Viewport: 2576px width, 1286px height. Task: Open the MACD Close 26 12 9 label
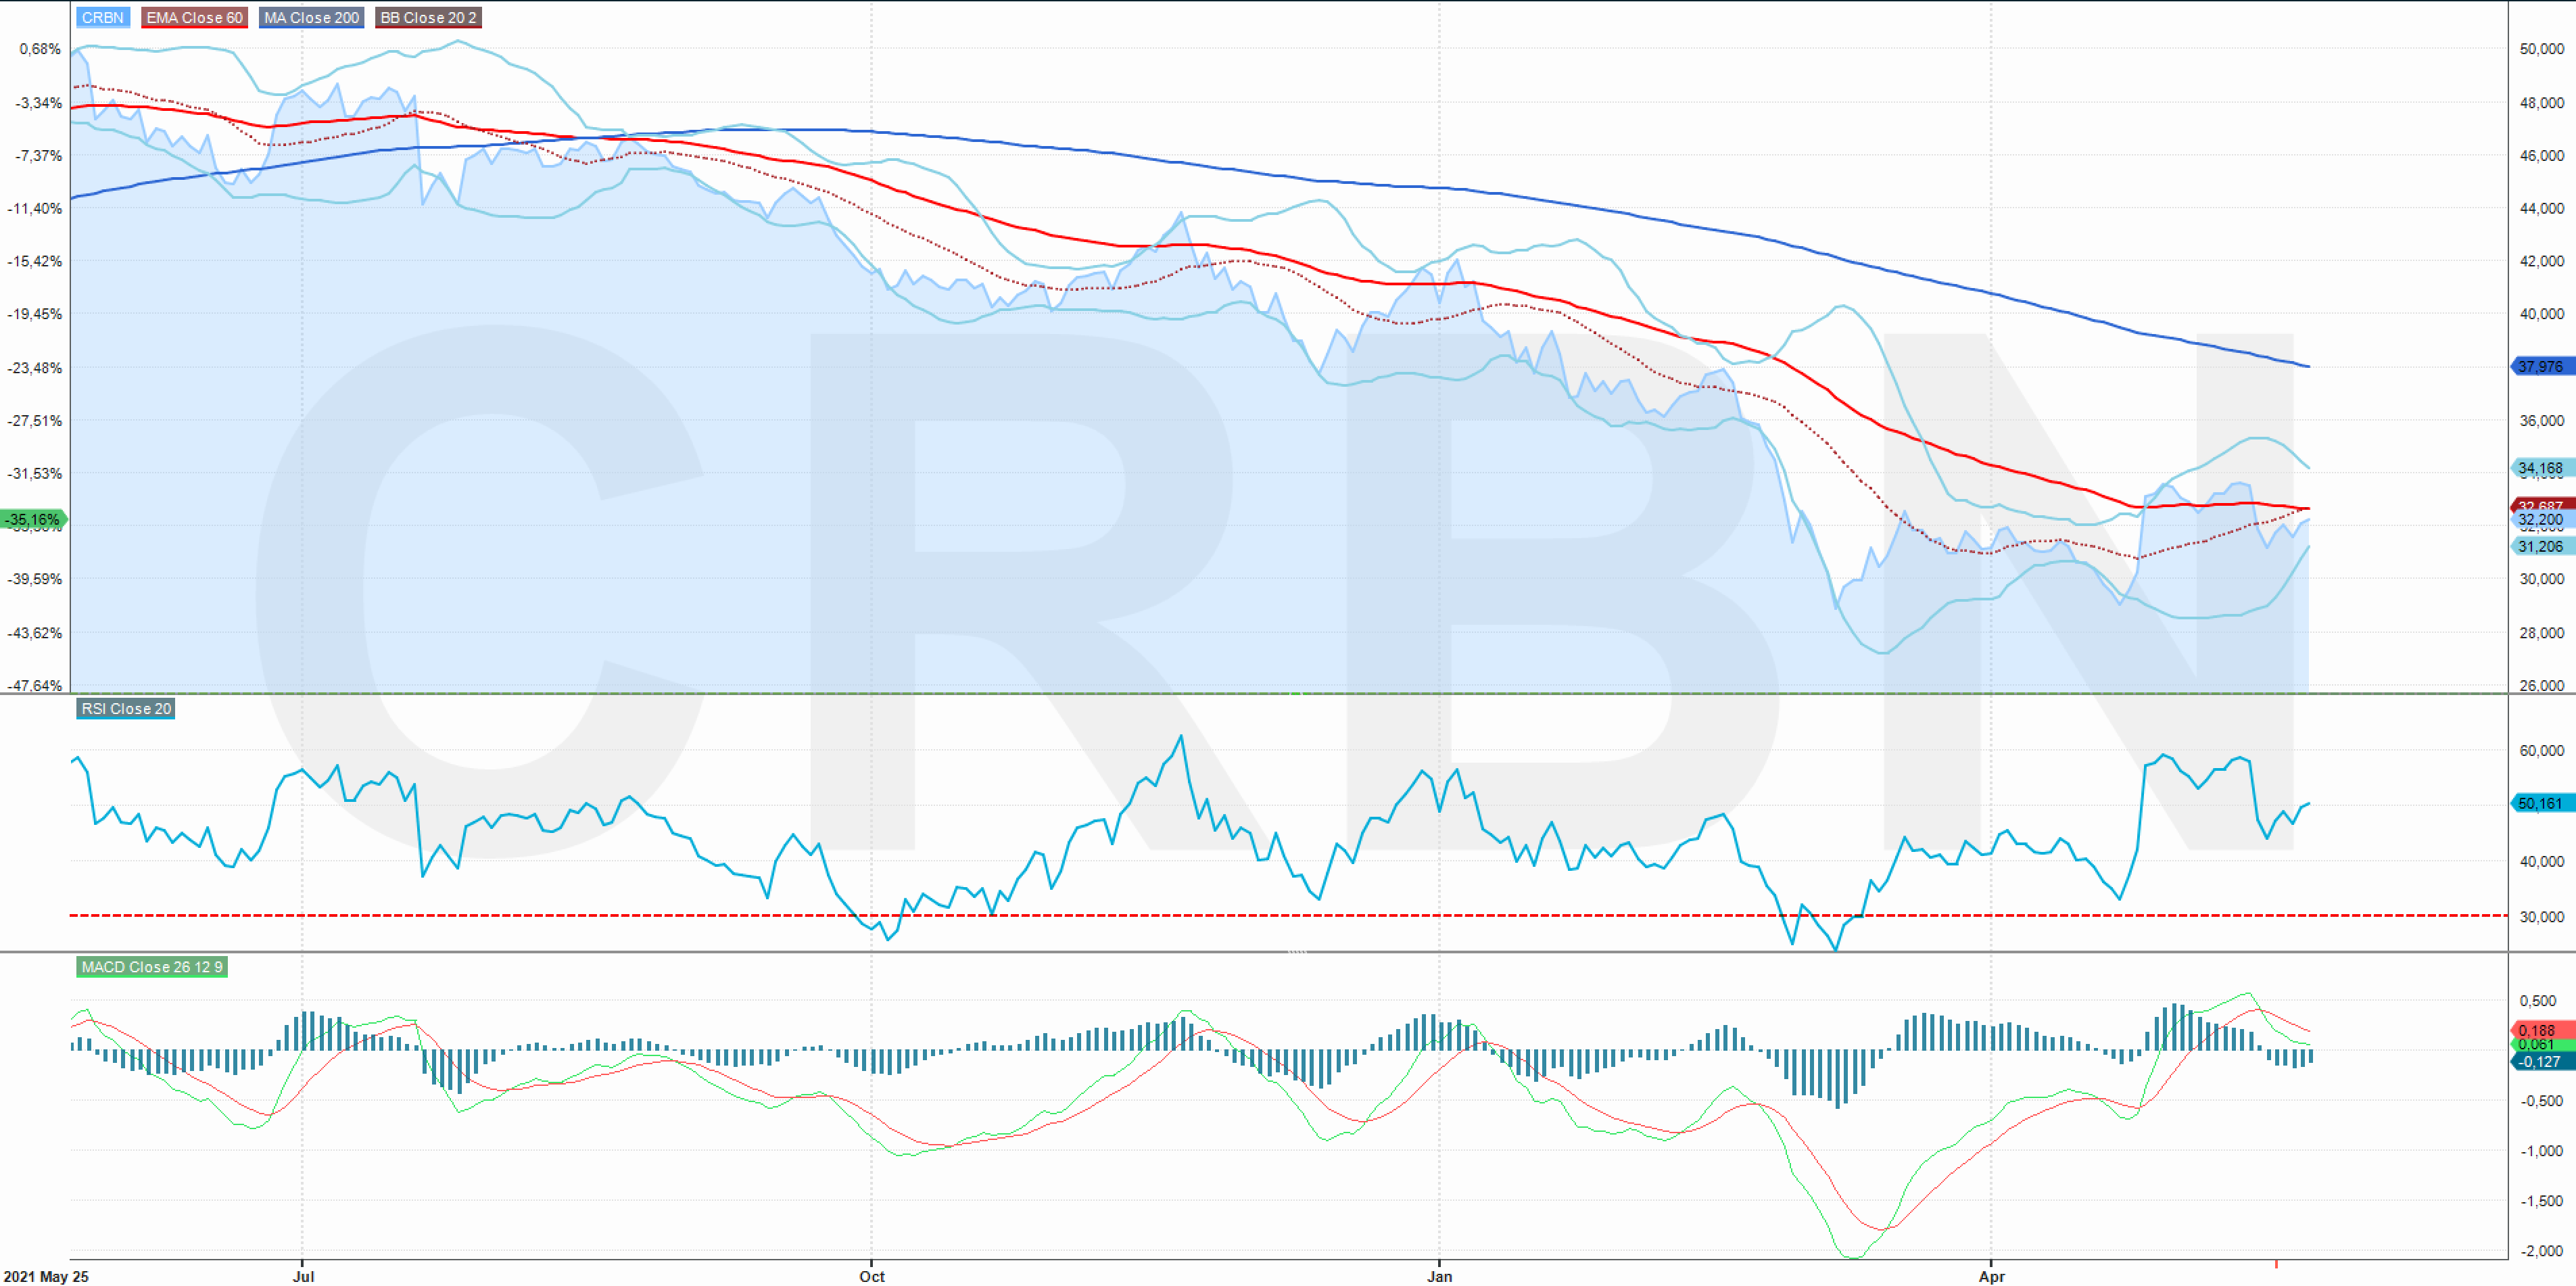pos(152,967)
